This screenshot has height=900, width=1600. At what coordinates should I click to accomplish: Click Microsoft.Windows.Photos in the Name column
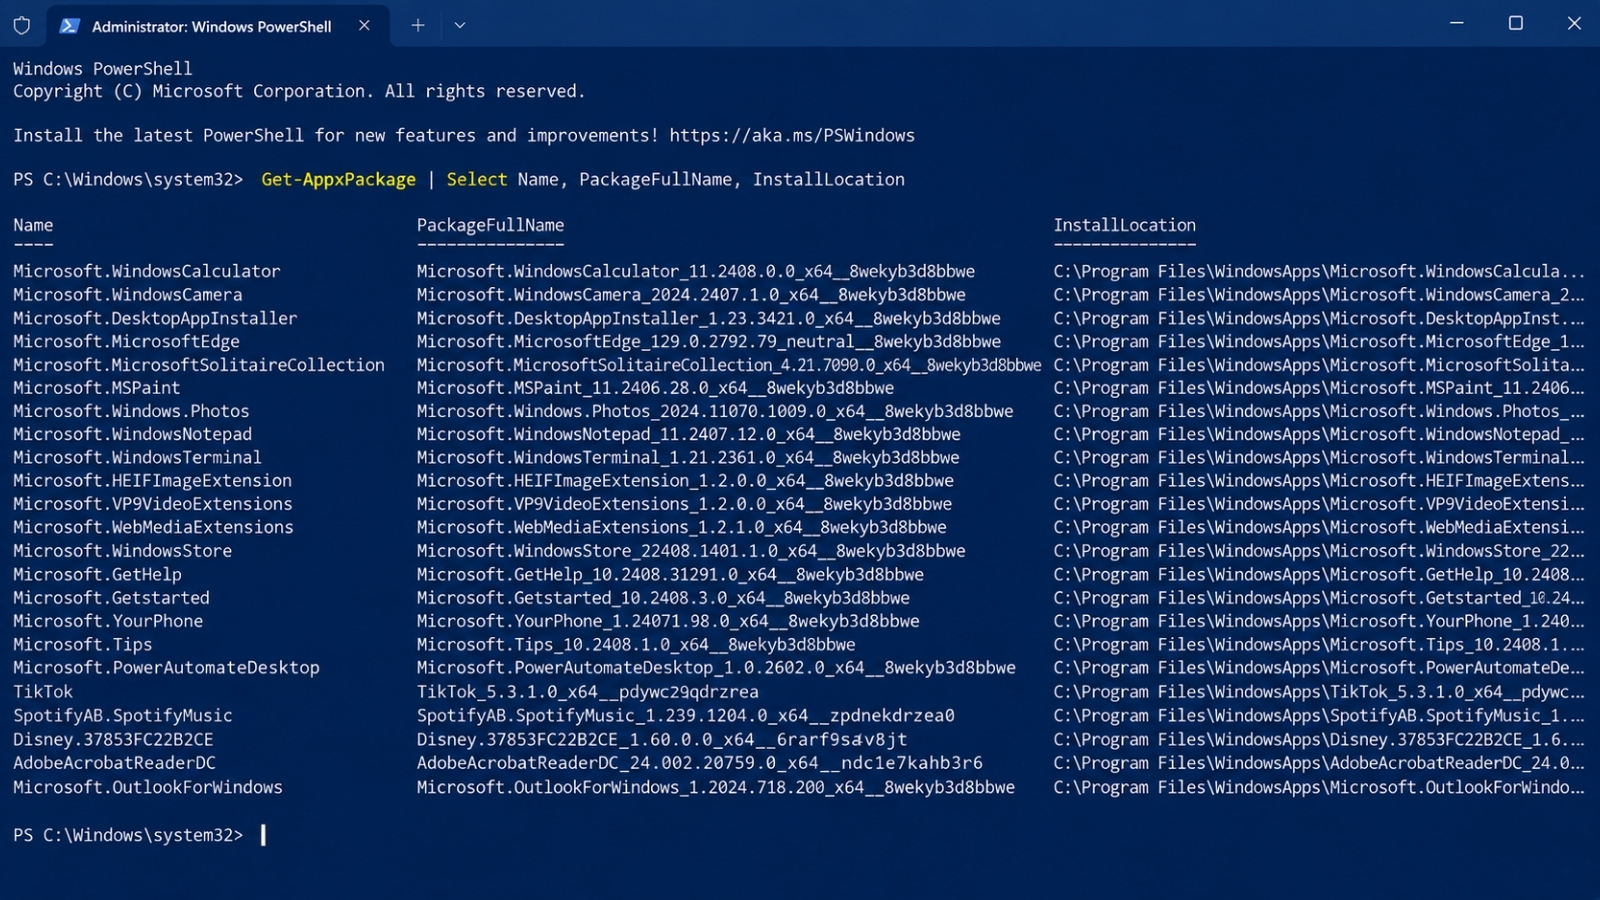point(131,411)
